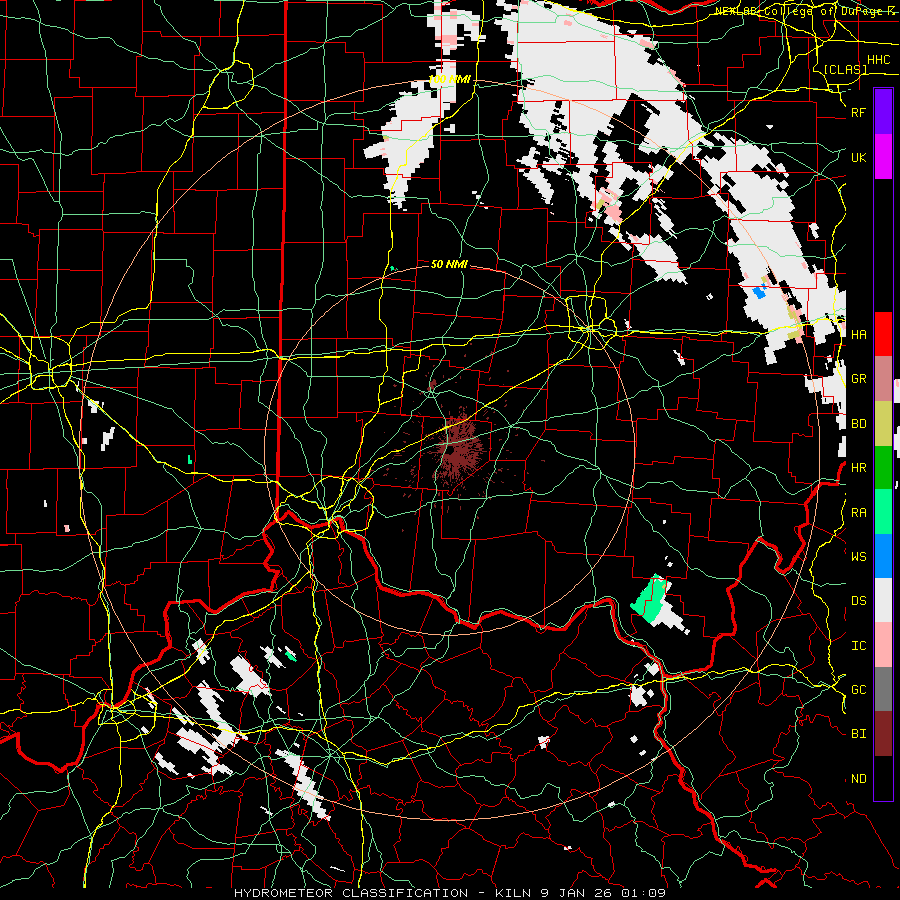Click the WS legend label
The image size is (900, 900).
point(858,557)
